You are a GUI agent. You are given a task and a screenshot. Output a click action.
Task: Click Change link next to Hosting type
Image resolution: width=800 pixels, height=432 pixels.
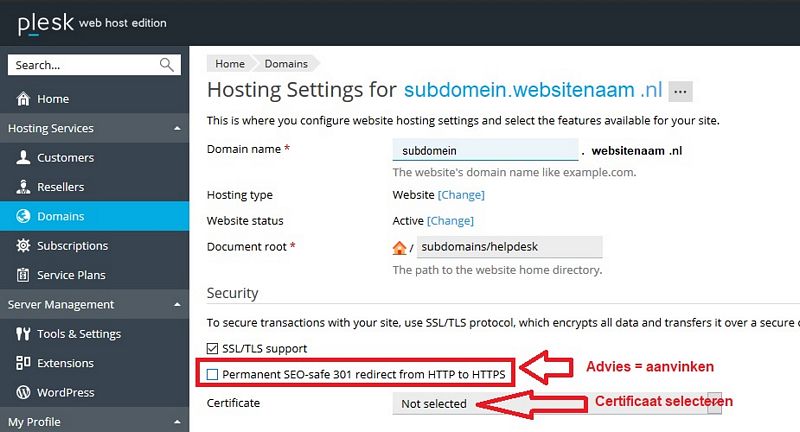pyautogui.click(x=461, y=195)
